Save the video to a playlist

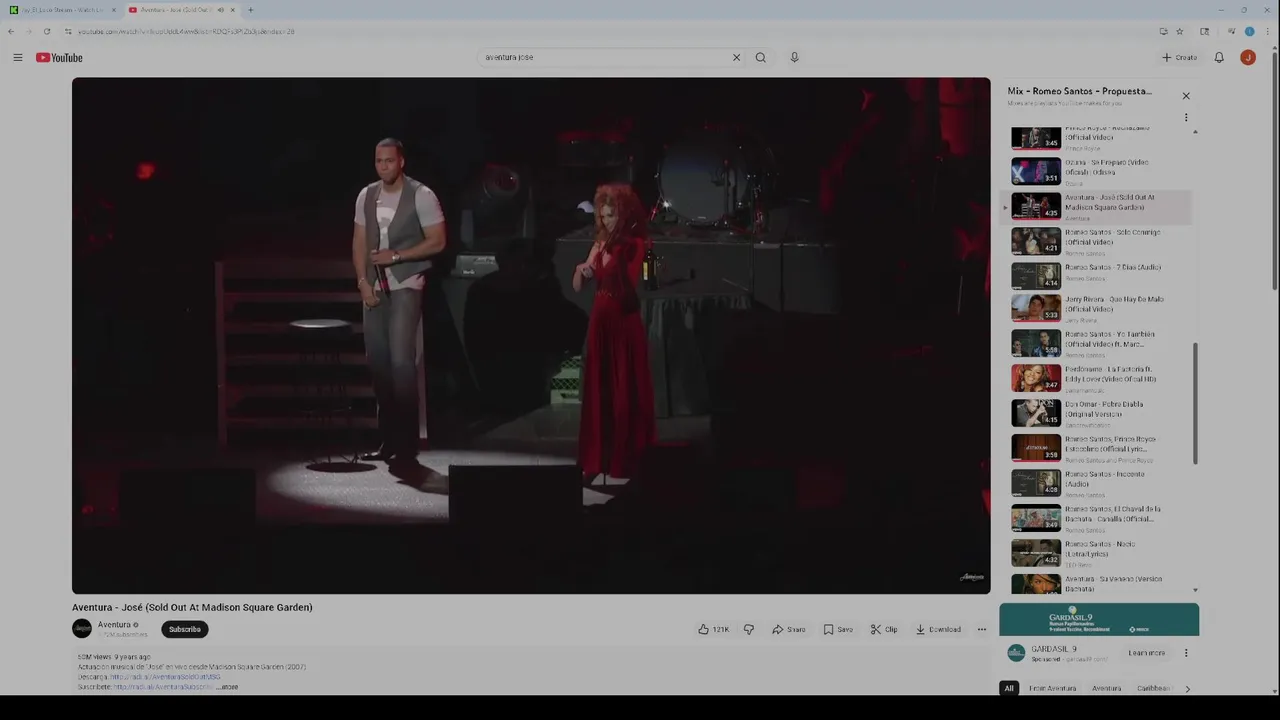point(838,630)
